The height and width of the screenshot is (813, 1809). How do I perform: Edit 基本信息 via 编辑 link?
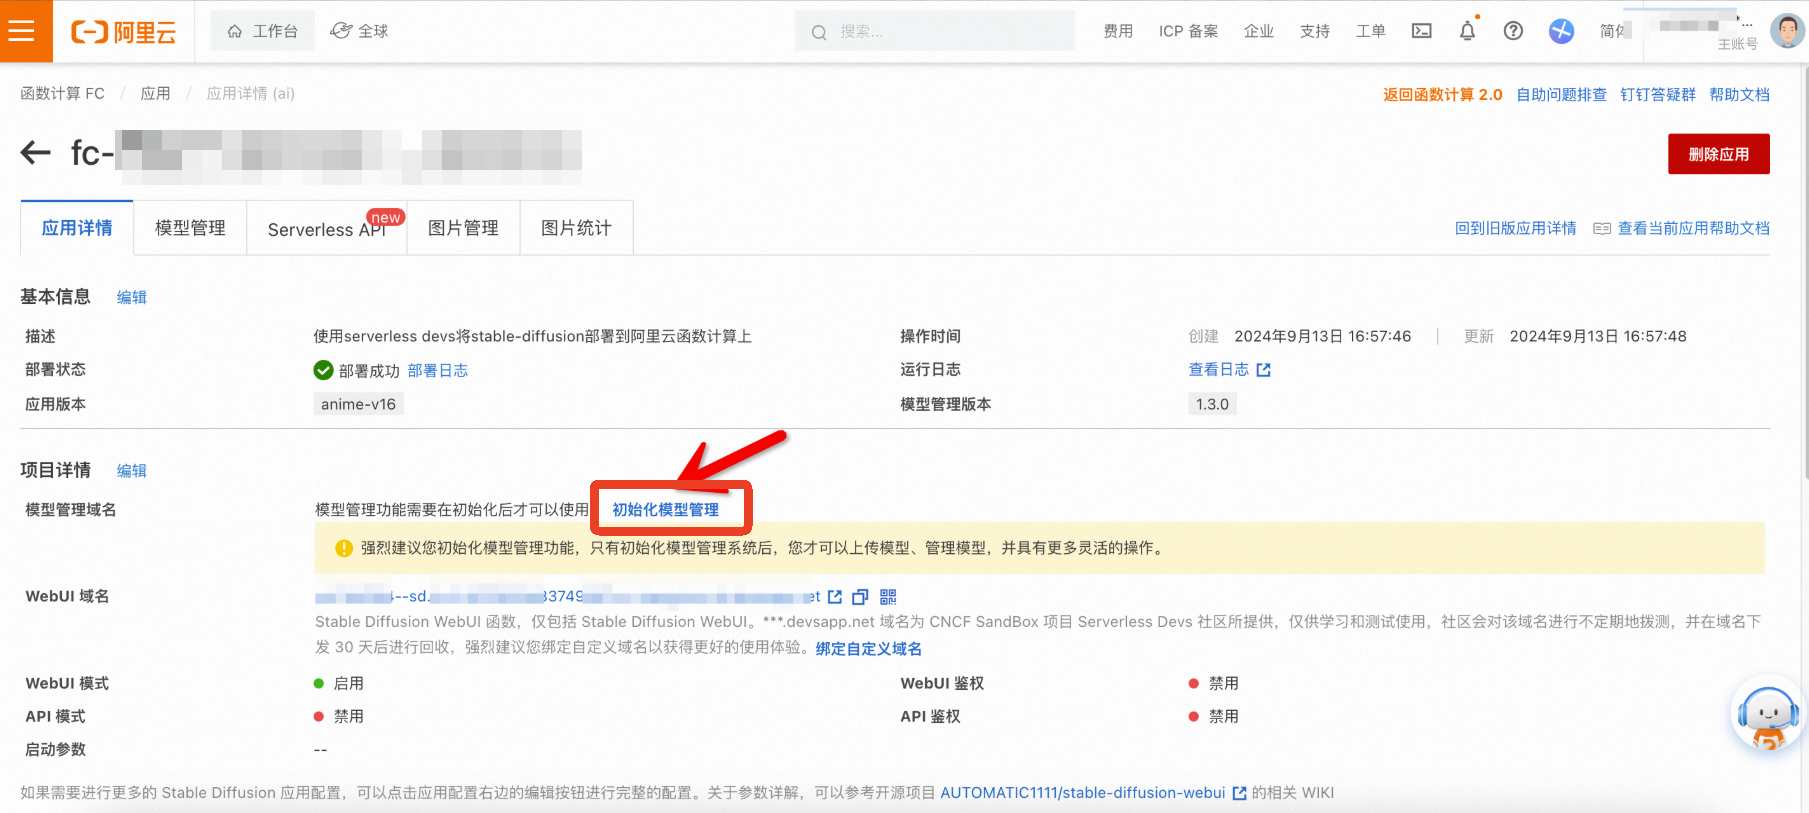point(131,297)
